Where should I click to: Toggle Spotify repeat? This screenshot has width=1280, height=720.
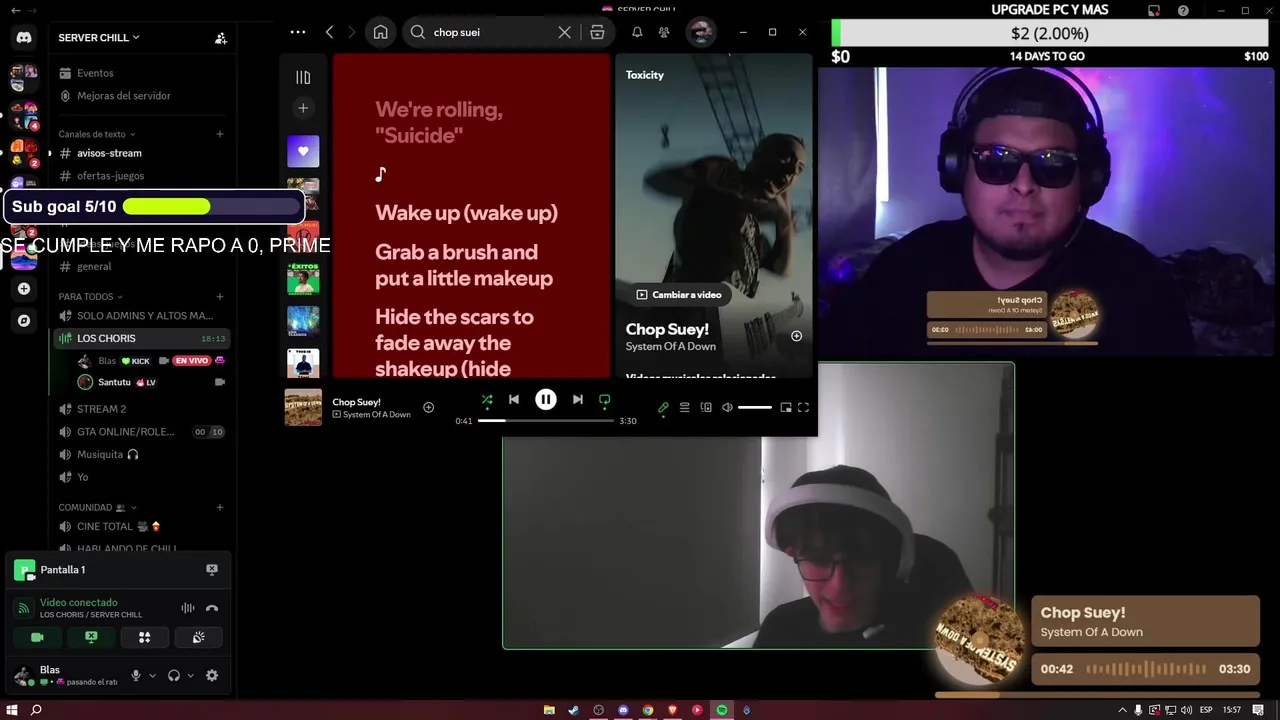(x=605, y=400)
